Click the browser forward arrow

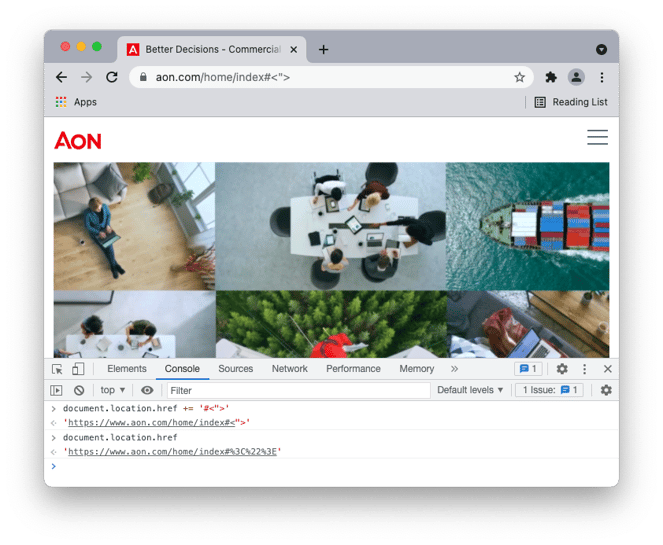coord(86,77)
